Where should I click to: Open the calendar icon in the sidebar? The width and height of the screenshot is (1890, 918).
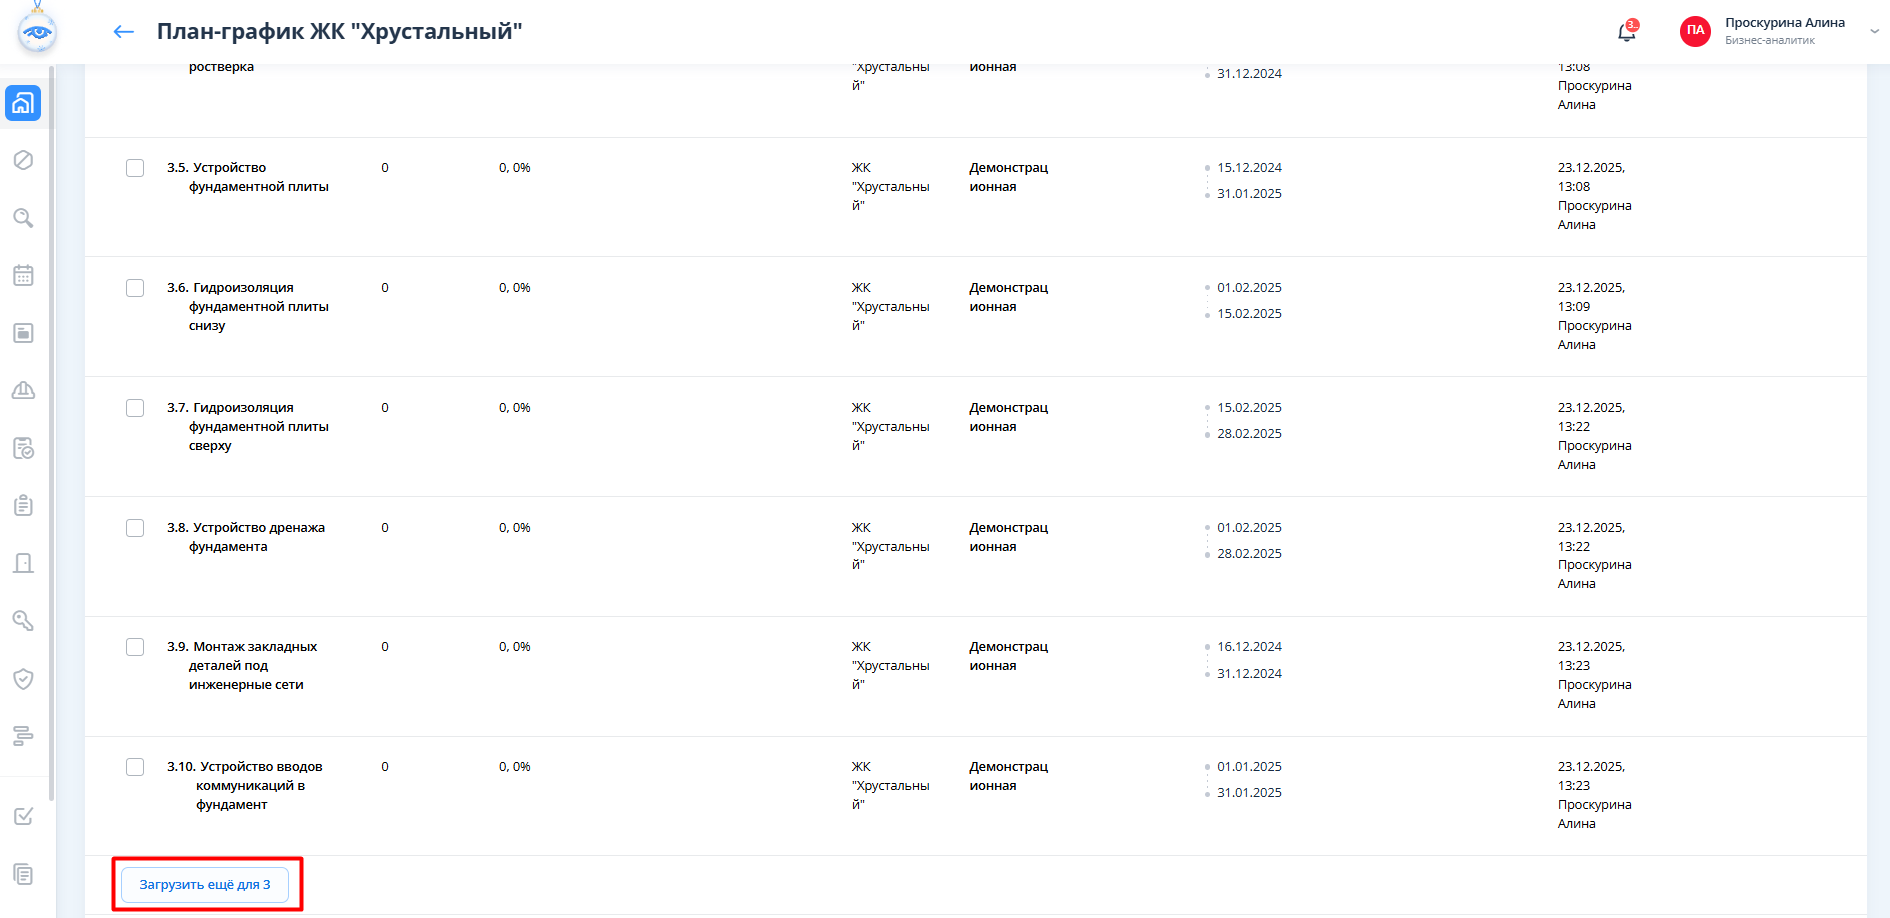(x=23, y=275)
